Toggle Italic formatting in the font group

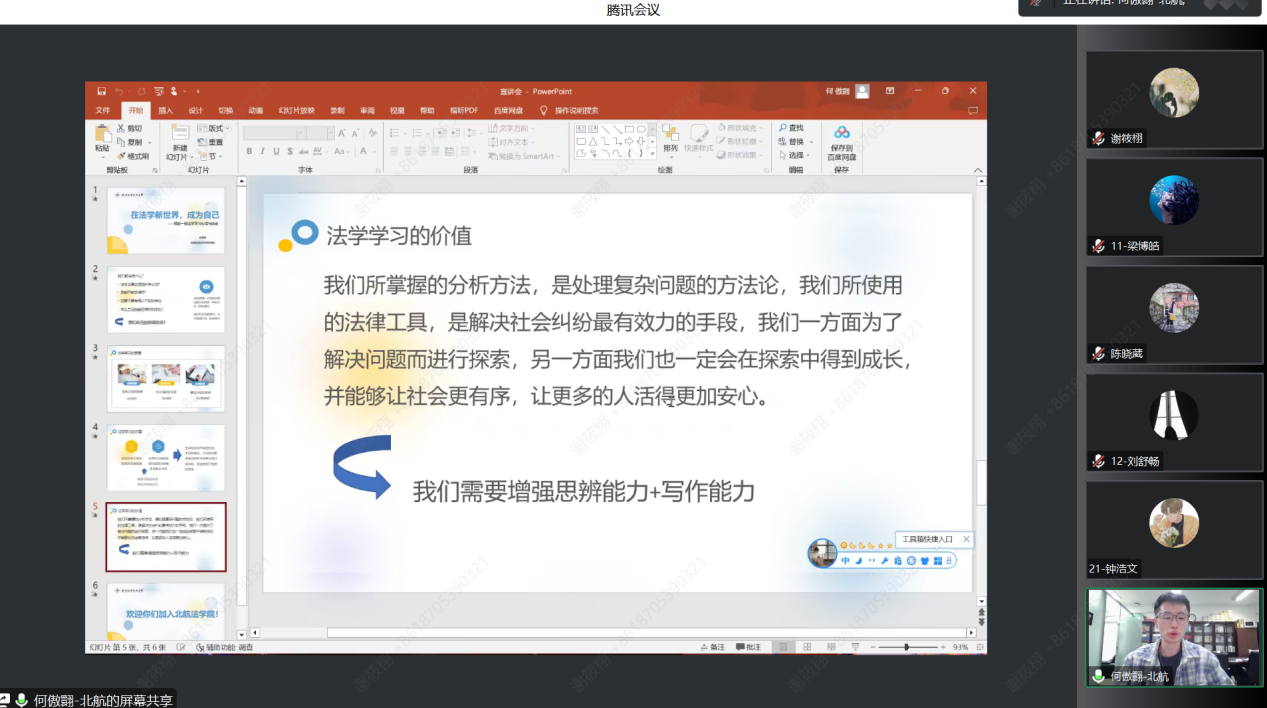point(262,151)
